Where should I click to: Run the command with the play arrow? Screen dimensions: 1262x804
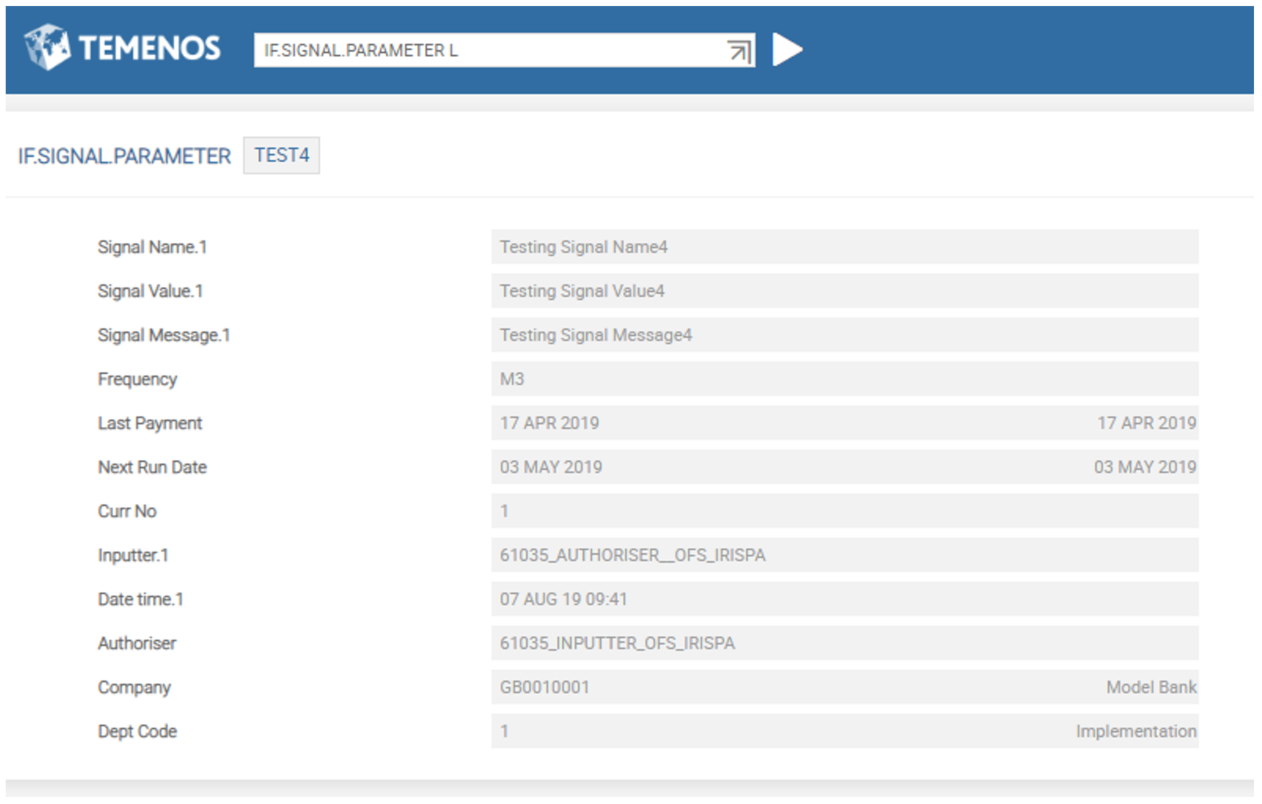click(788, 50)
